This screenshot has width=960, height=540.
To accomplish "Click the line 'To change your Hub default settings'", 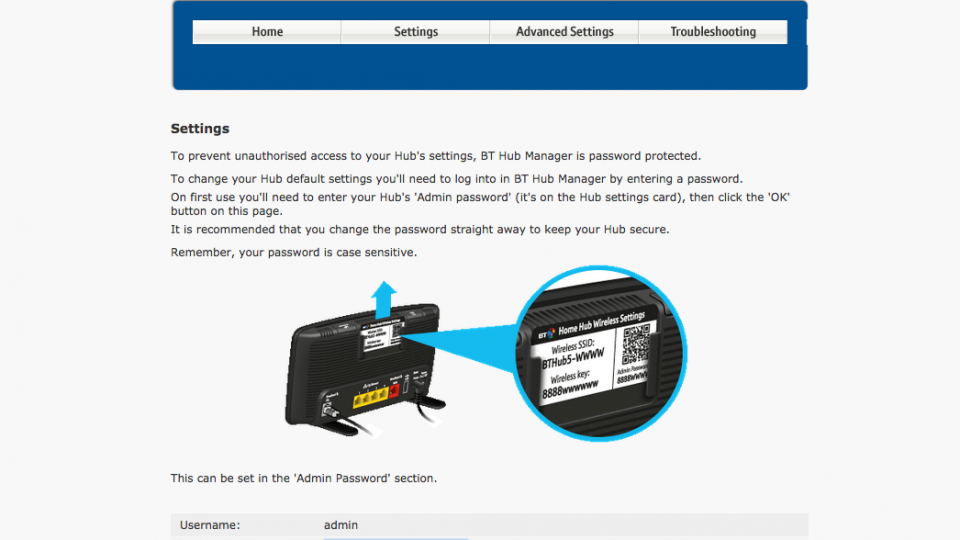I will (456, 179).
